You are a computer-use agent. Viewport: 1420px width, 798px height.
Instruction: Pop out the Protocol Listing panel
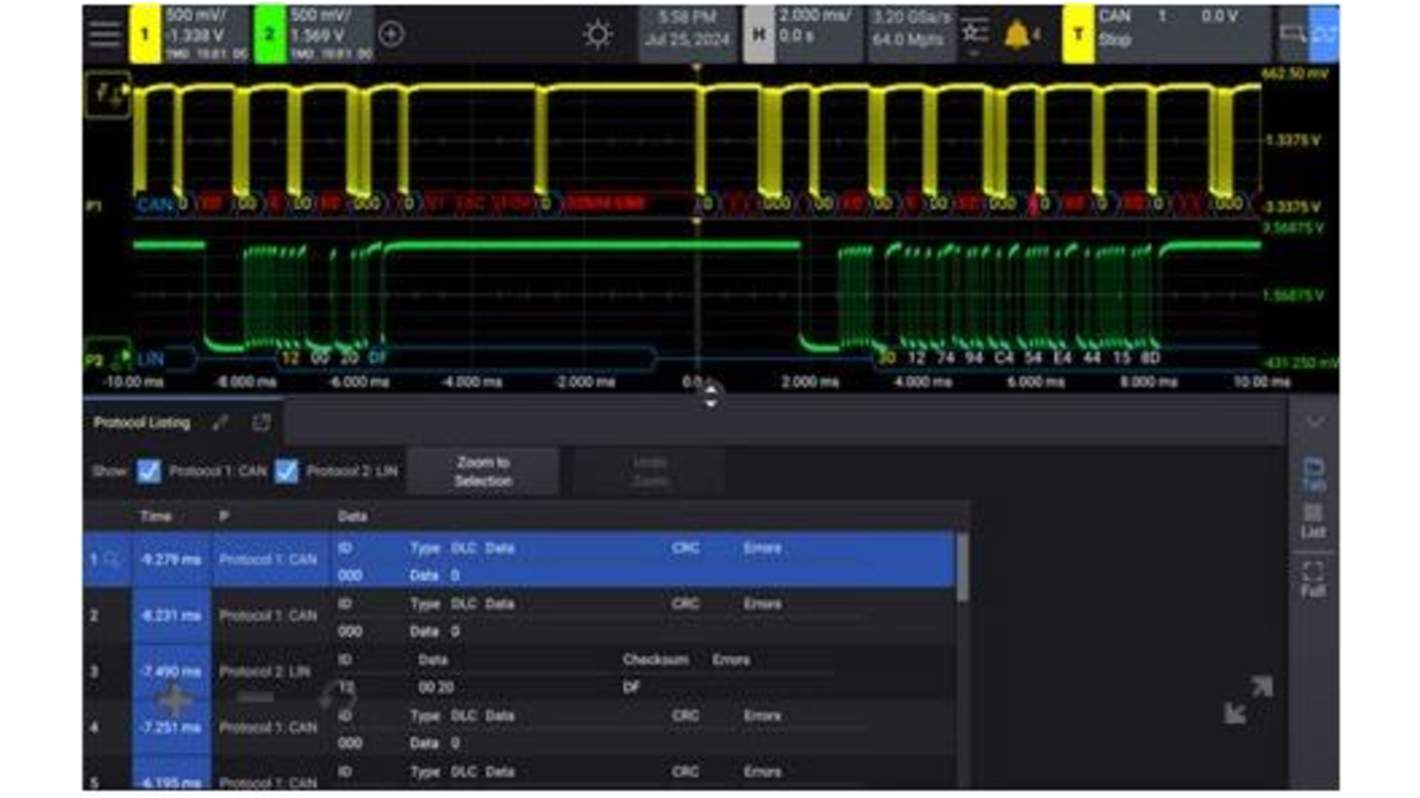[261, 423]
